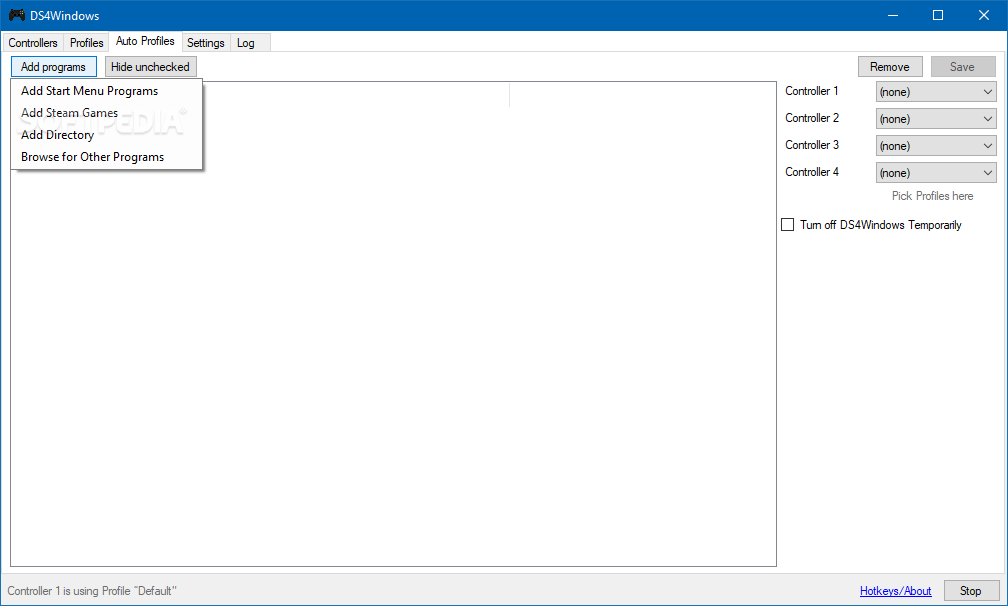Click the DS4Windows gamepad title icon
Image resolution: width=1008 pixels, height=606 pixels.
17,15
